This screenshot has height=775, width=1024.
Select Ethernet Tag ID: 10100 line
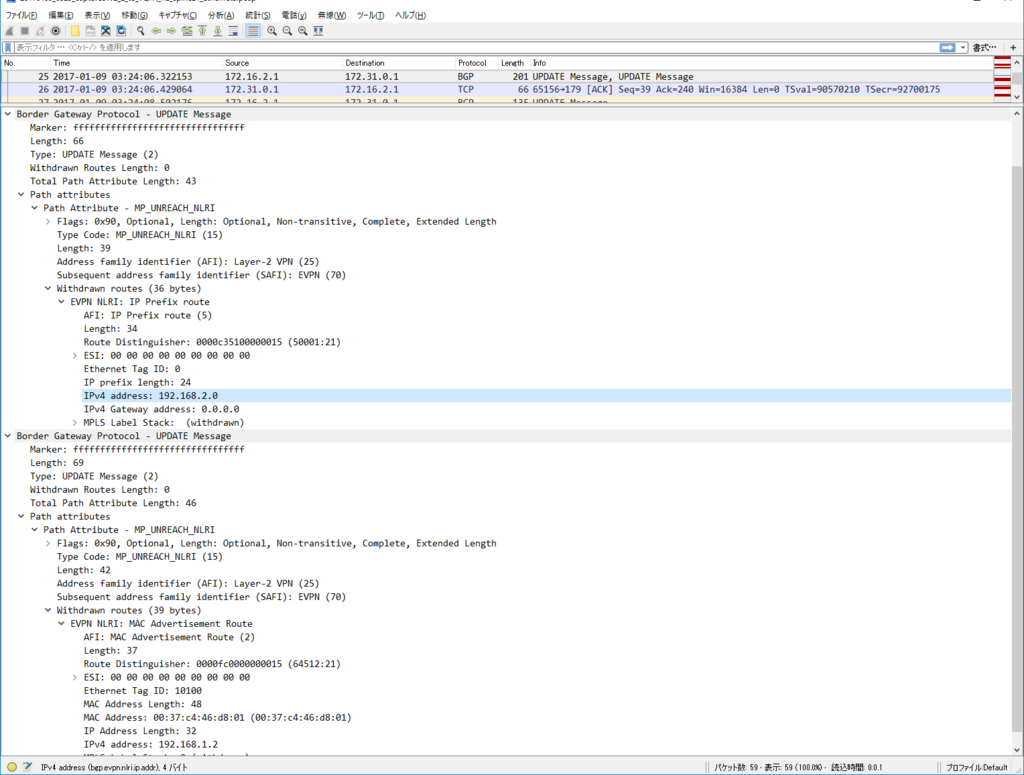pos(142,691)
